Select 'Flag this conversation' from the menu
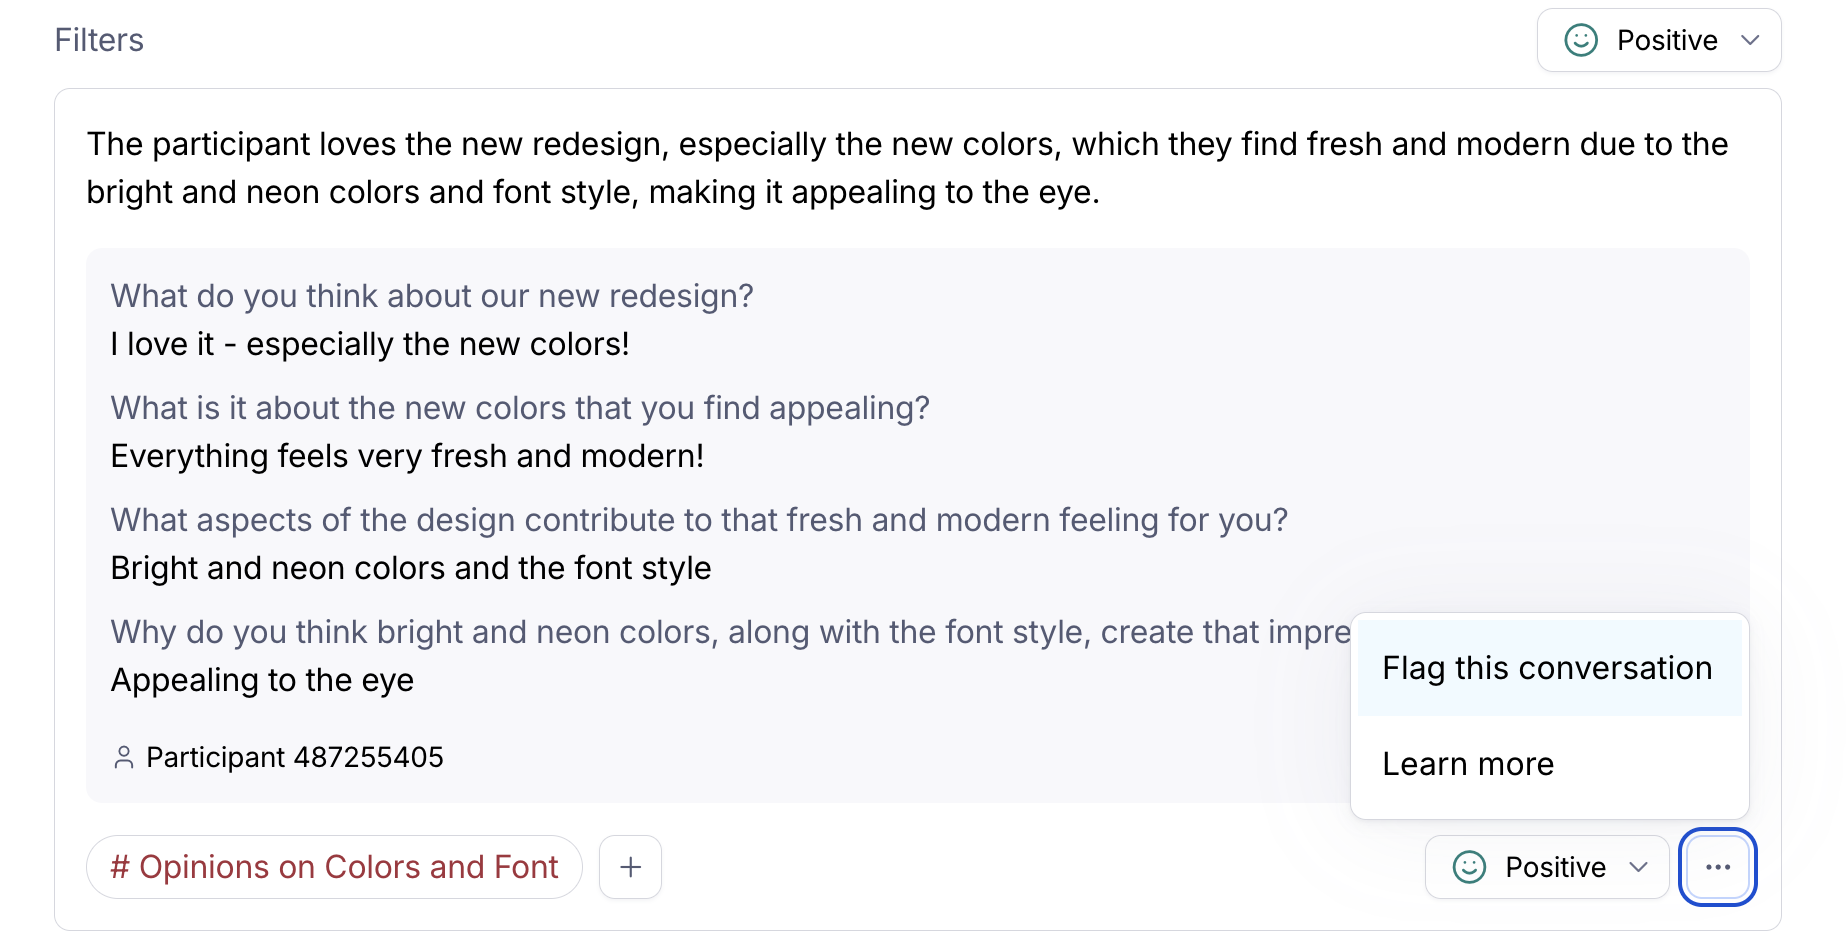 click(x=1547, y=668)
